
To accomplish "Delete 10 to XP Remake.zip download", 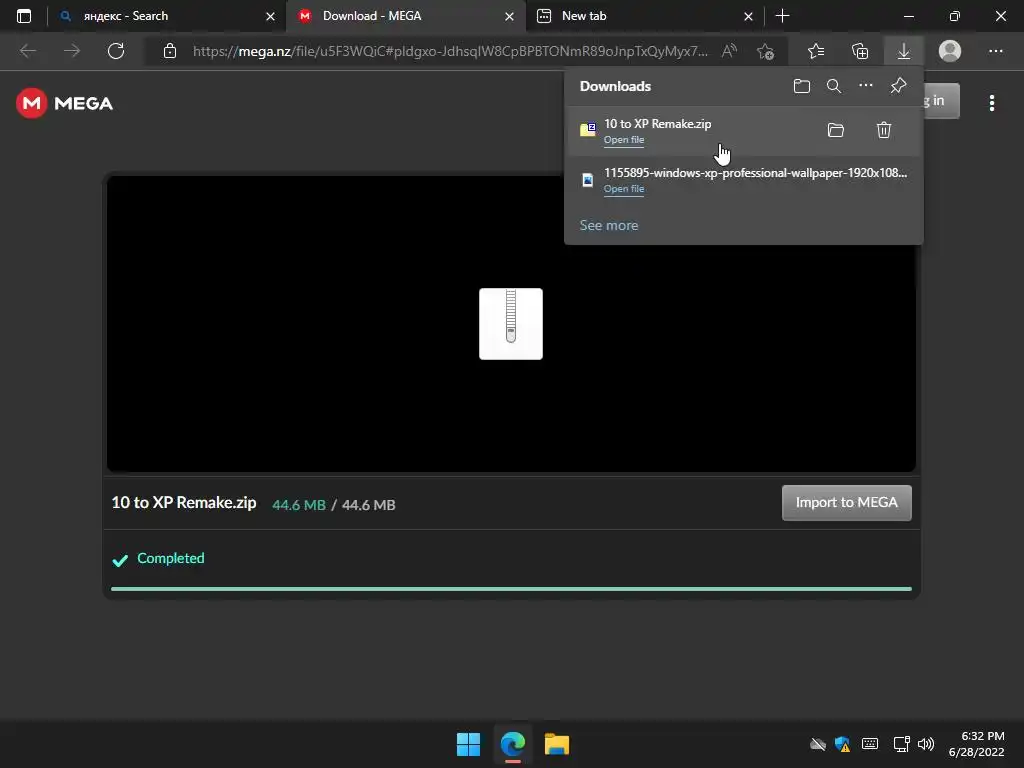I will click(x=884, y=130).
